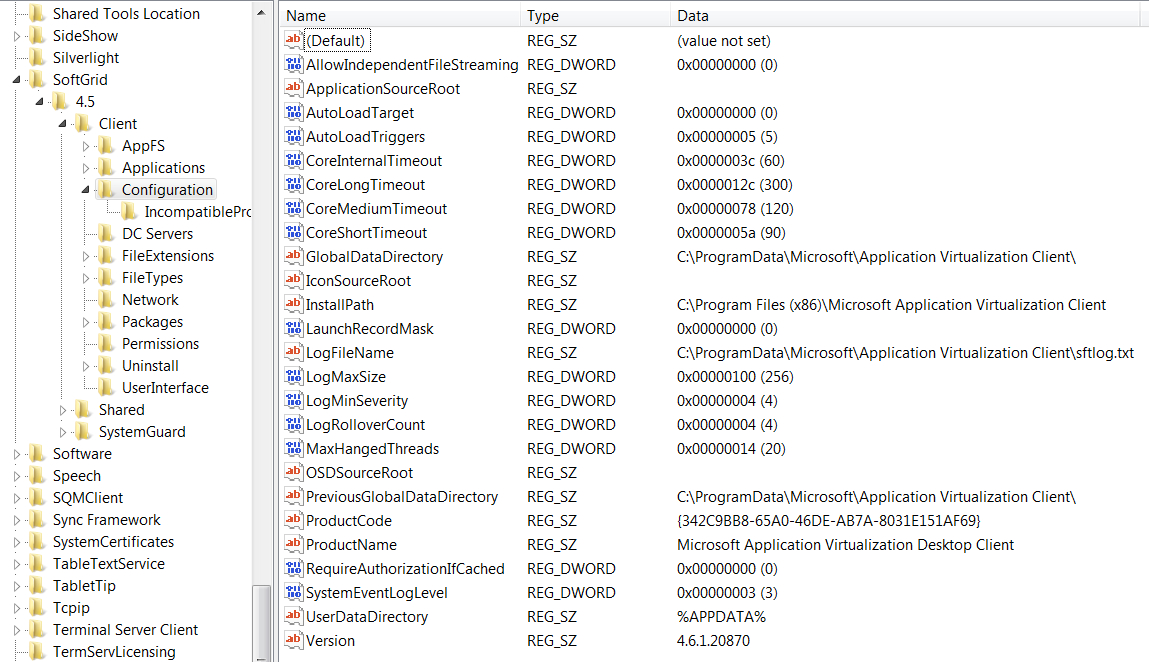Screen dimensions: 1149x662
Task: Expand the AppFS tree node
Action: click(x=86, y=146)
